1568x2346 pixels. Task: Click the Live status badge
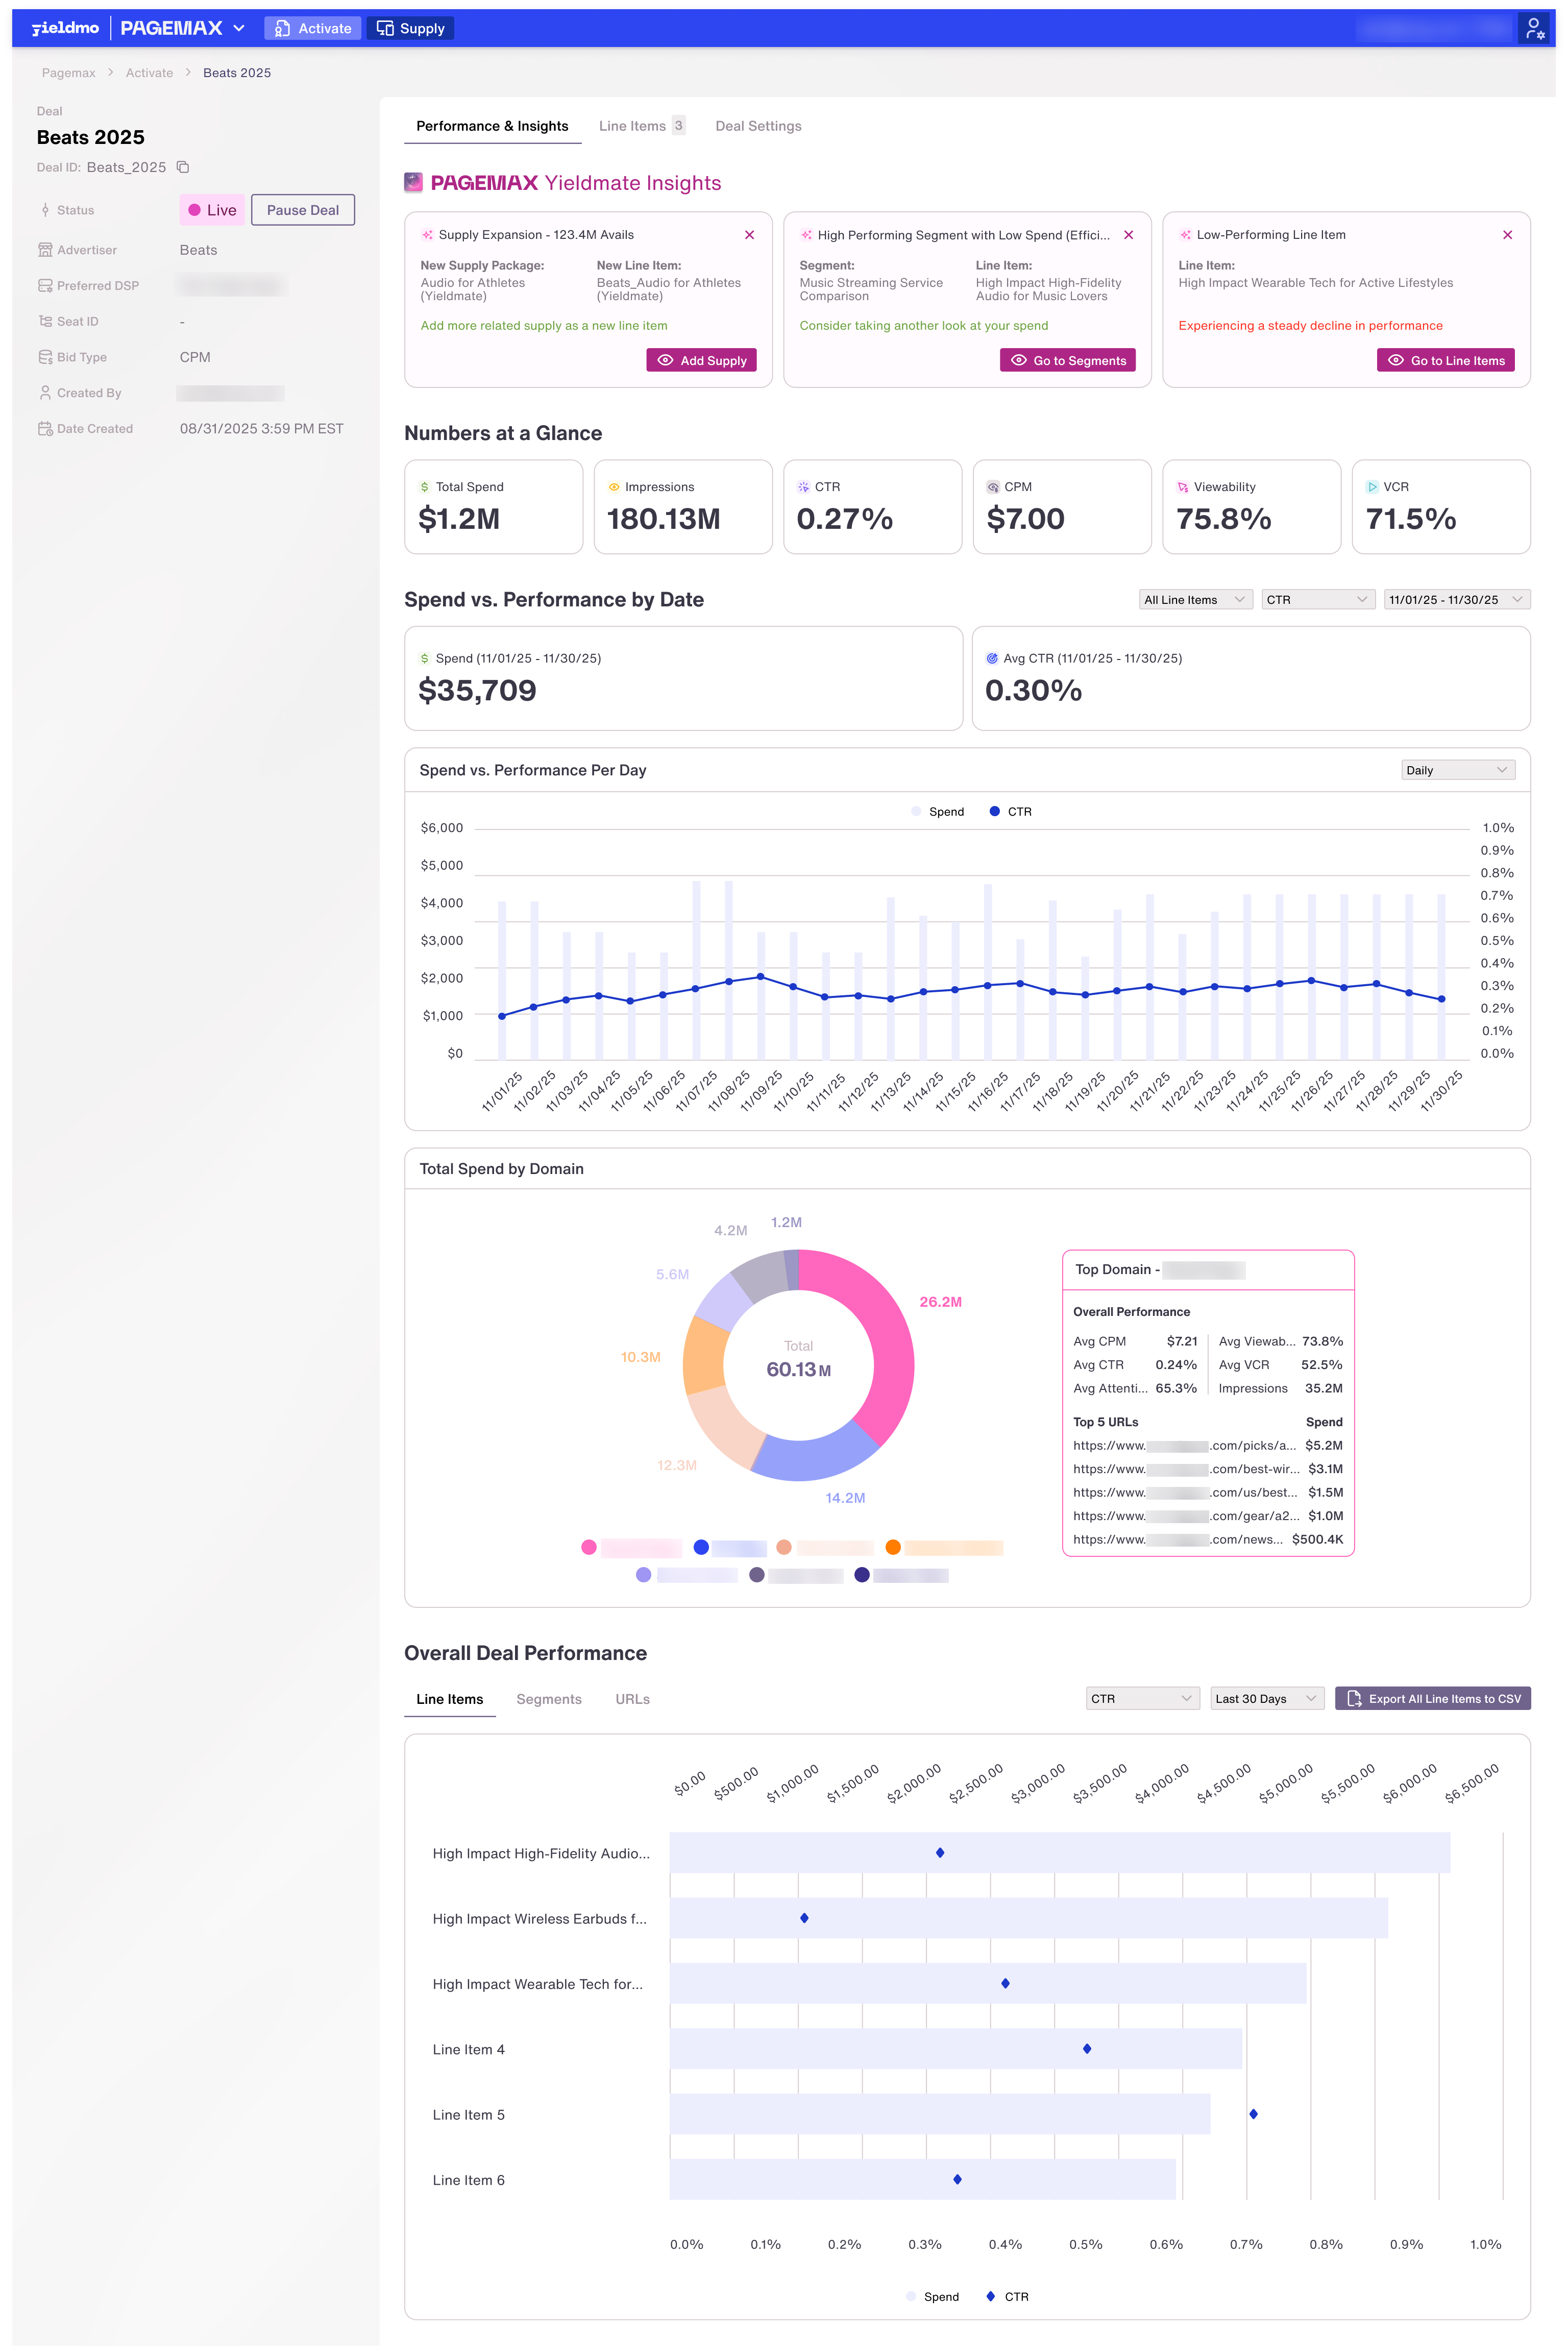point(212,210)
